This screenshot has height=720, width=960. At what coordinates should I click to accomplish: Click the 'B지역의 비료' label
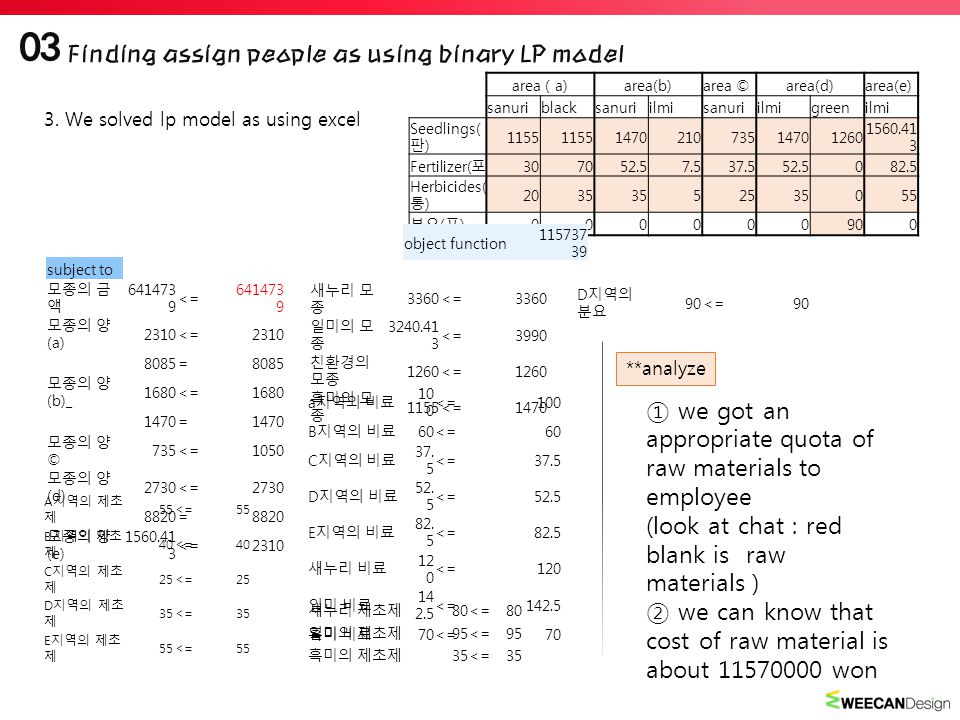pyautogui.click(x=351, y=431)
